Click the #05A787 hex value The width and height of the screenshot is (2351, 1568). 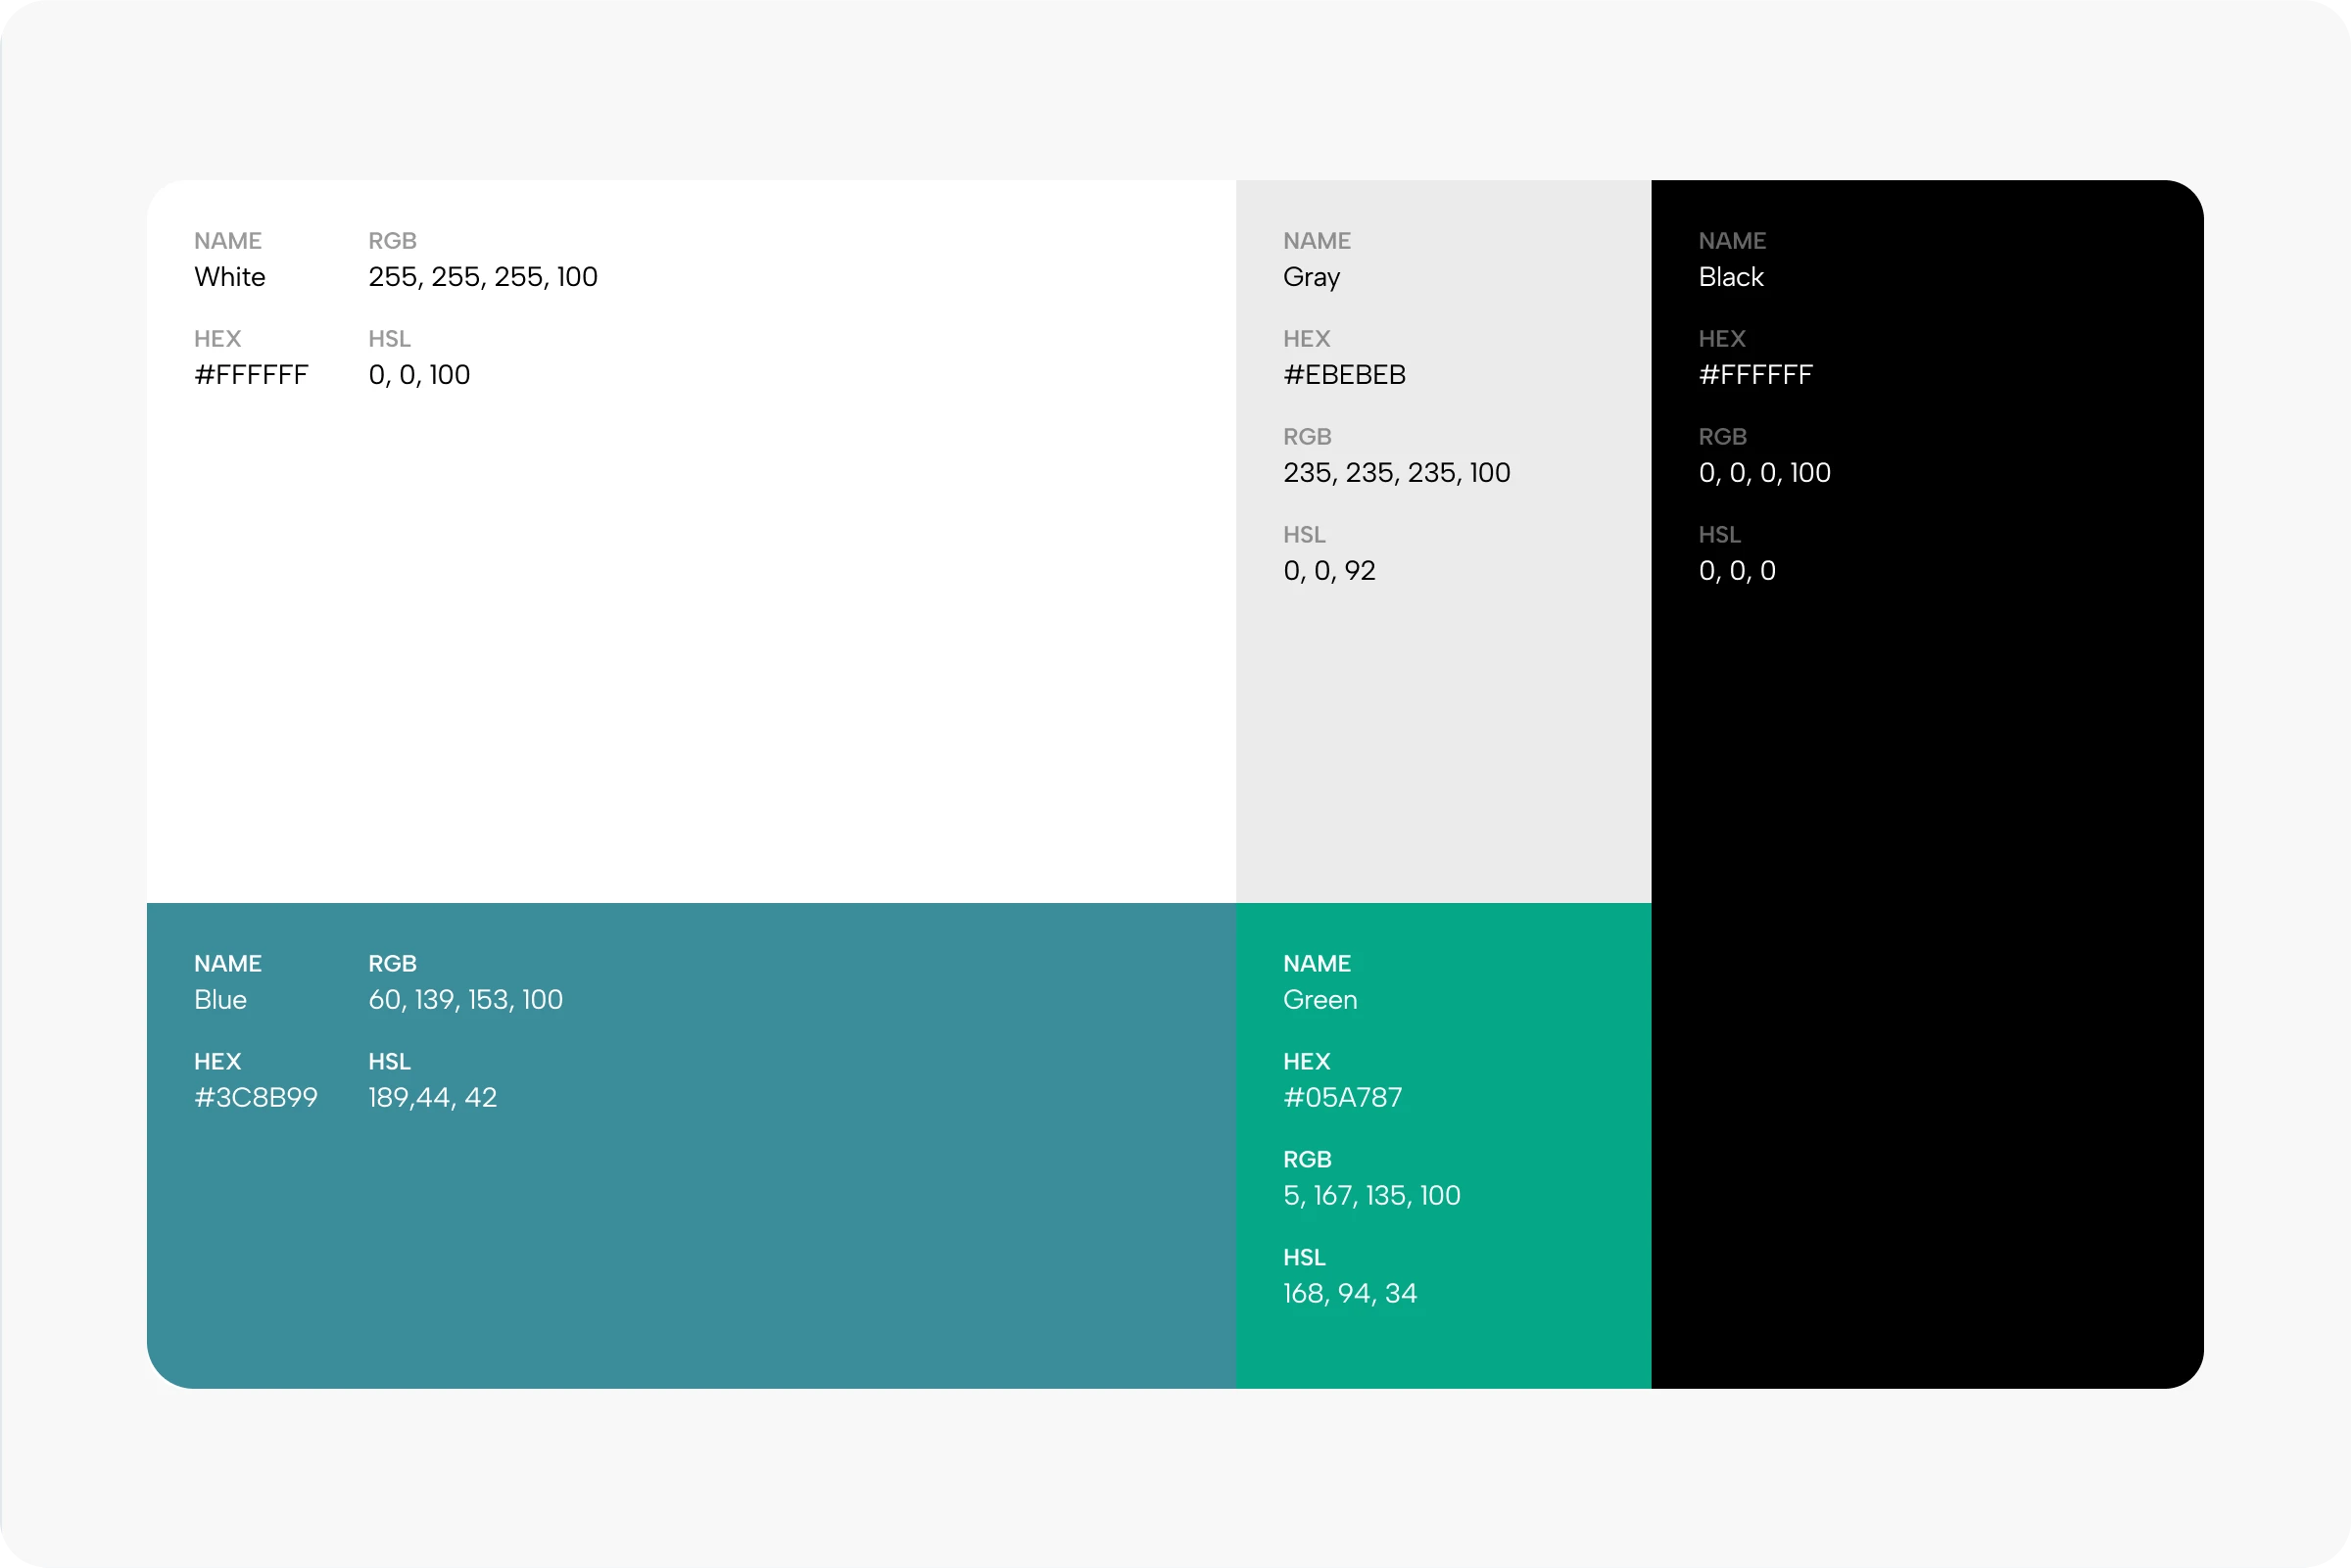[1342, 1098]
